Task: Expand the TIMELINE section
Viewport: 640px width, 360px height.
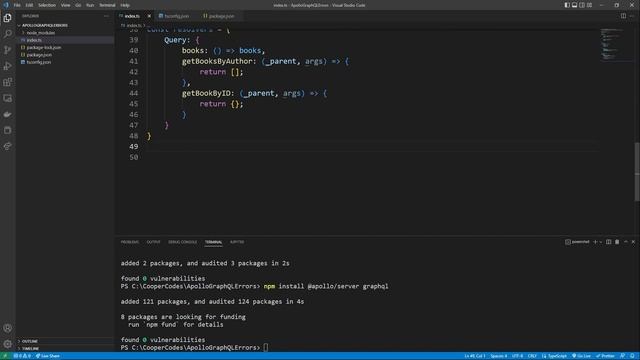Action: pos(30,349)
